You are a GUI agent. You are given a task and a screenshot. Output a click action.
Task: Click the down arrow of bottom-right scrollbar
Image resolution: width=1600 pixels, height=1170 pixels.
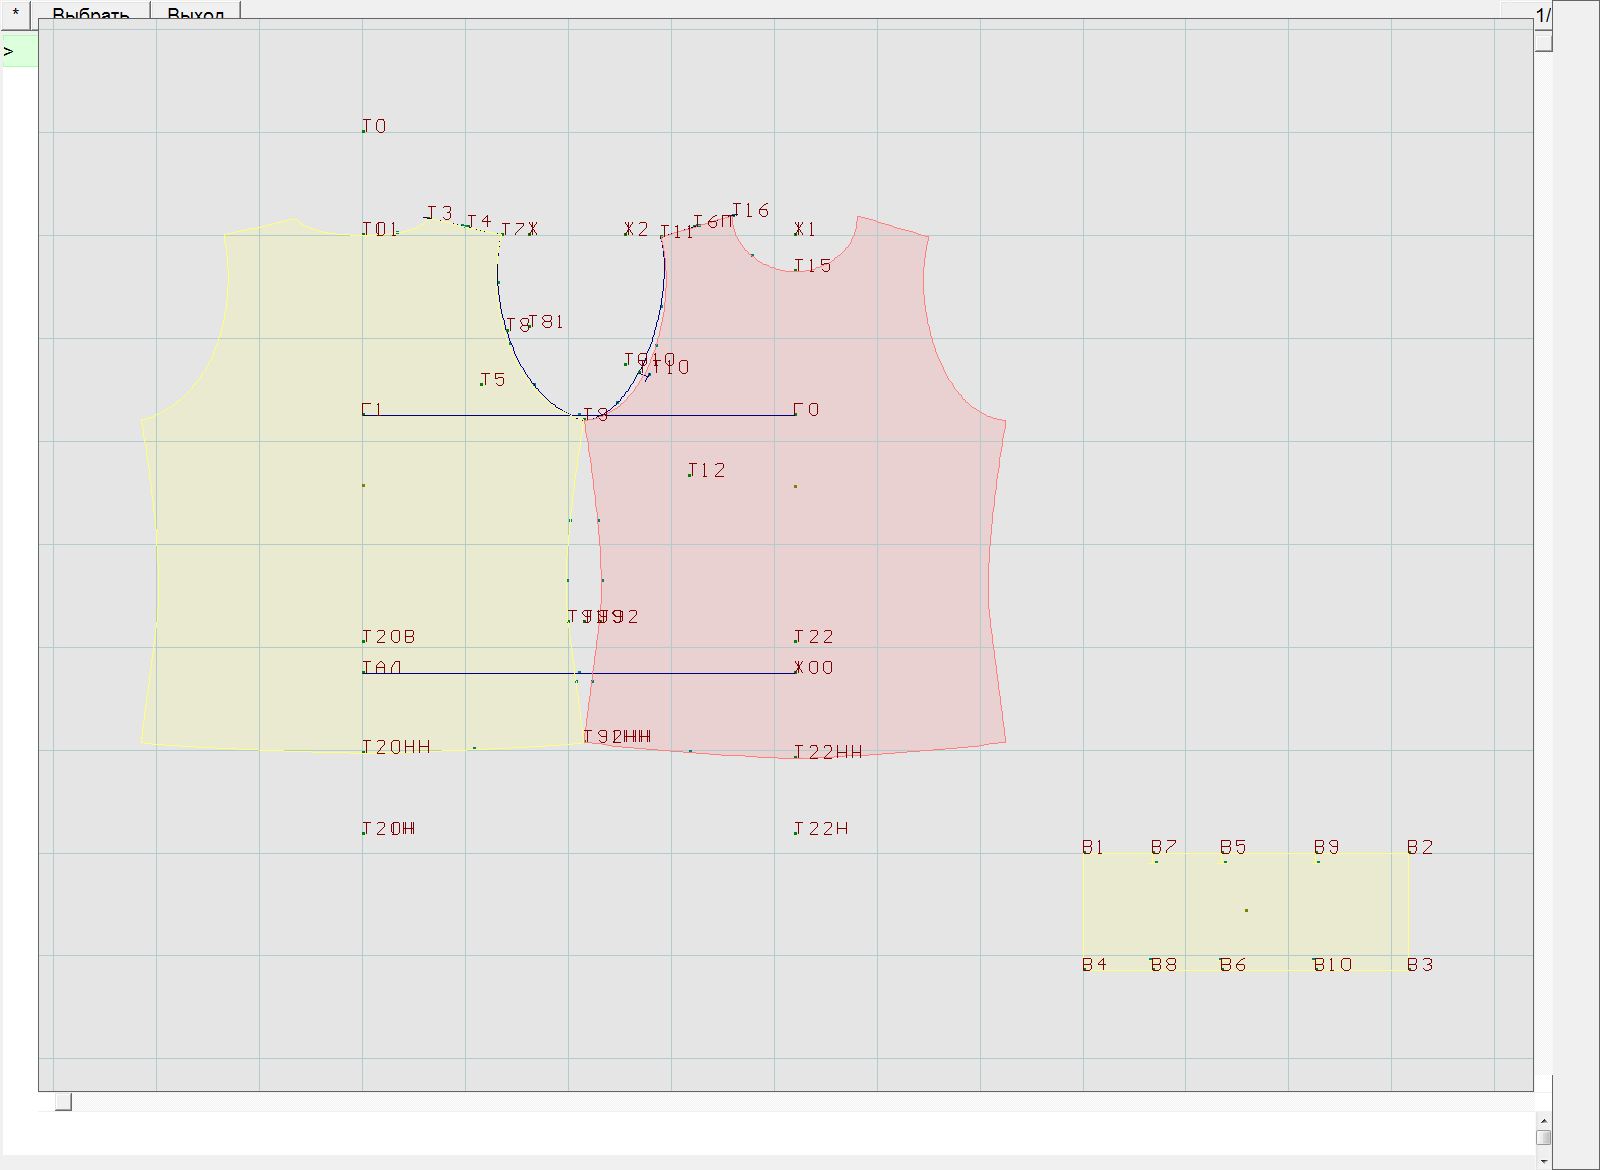point(1544,1161)
